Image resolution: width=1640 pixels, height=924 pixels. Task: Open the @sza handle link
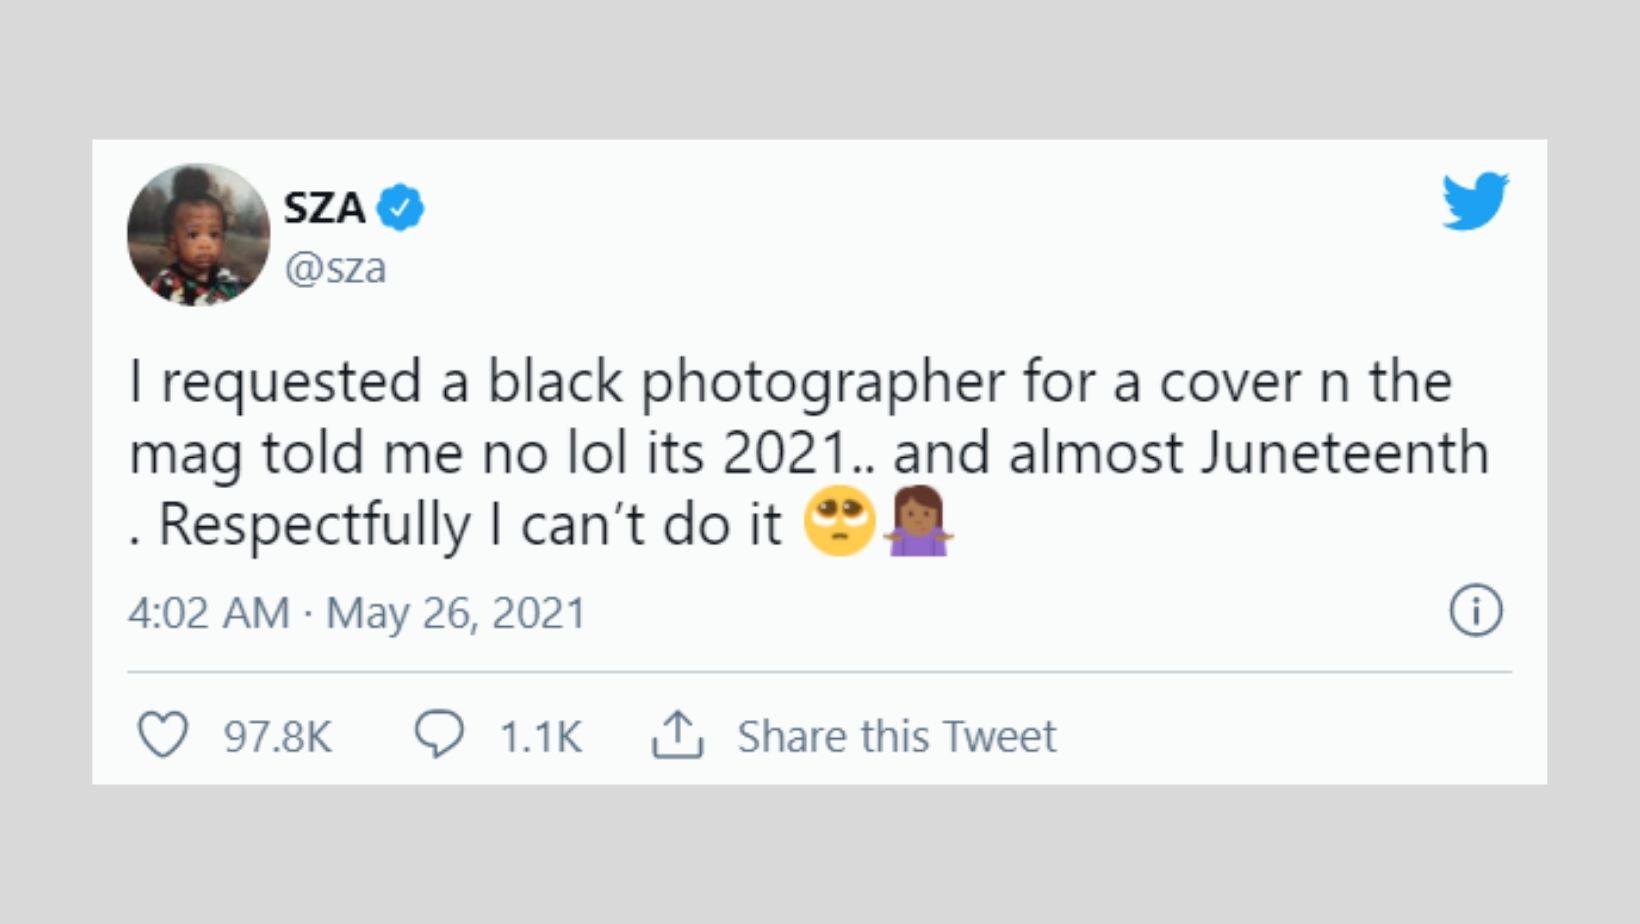pos(335,268)
